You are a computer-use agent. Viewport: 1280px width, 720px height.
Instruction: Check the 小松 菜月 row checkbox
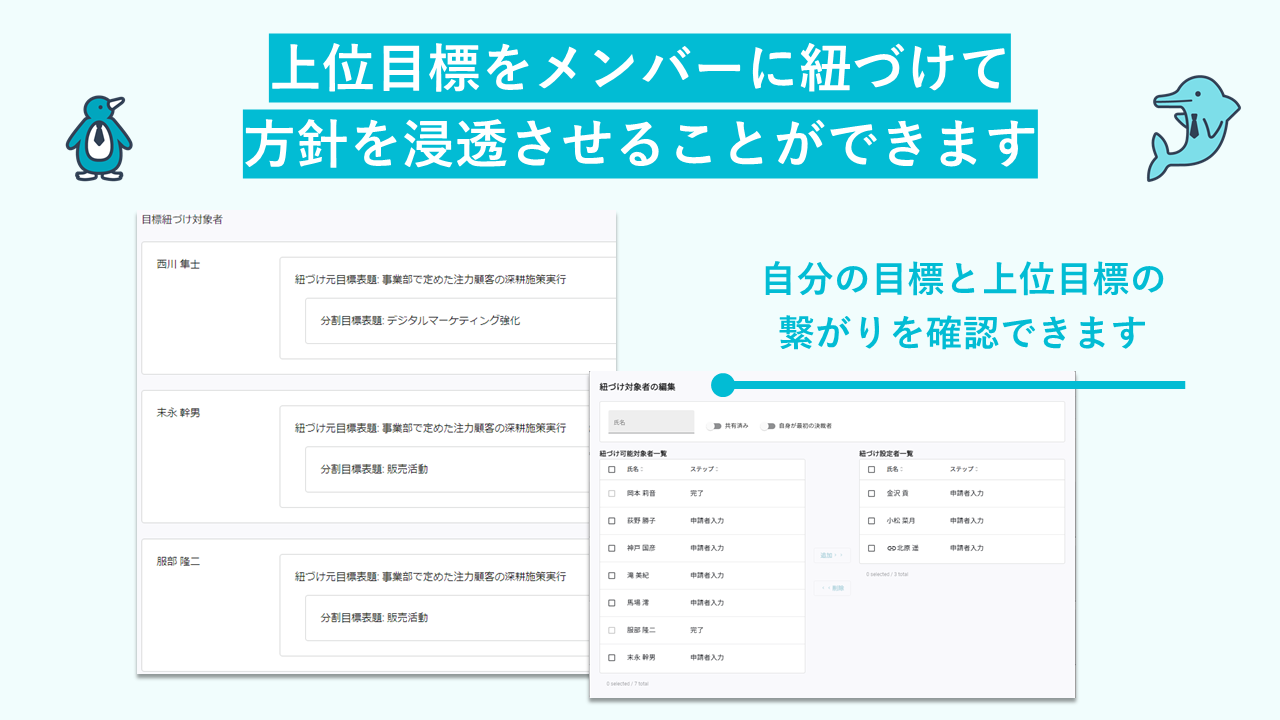pyautogui.click(x=871, y=521)
